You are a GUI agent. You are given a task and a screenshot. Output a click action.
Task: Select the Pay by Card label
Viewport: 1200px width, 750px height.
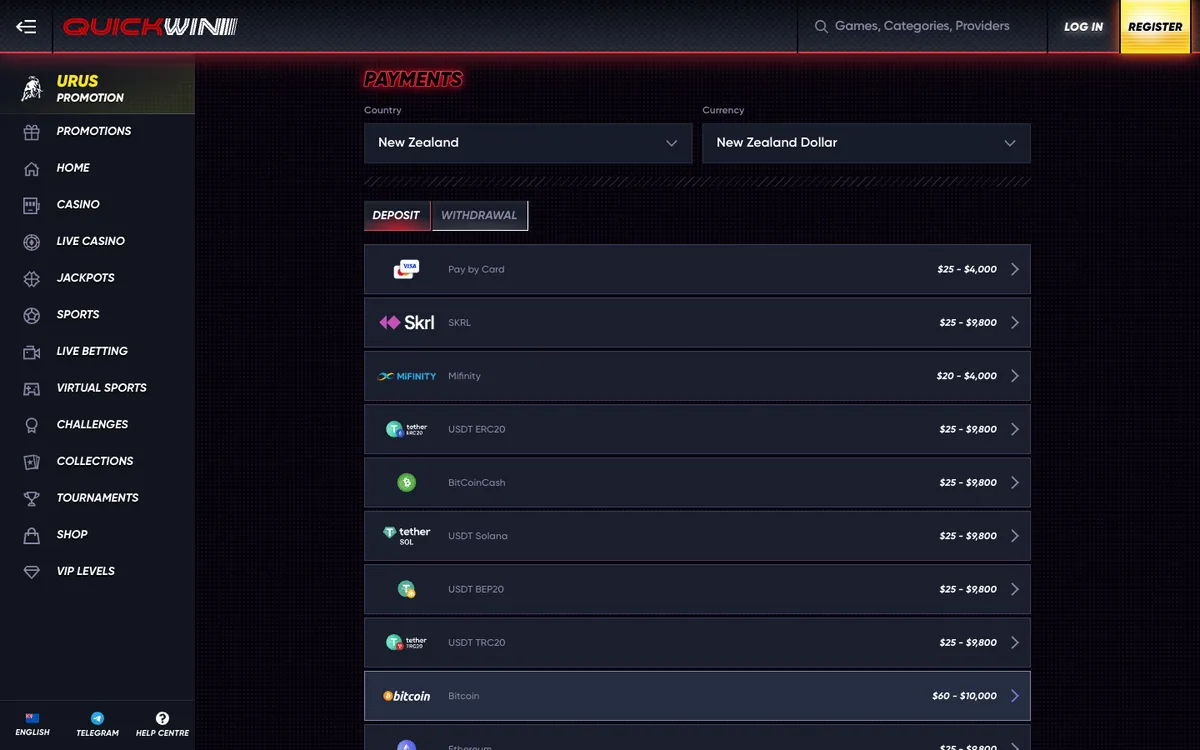click(476, 269)
